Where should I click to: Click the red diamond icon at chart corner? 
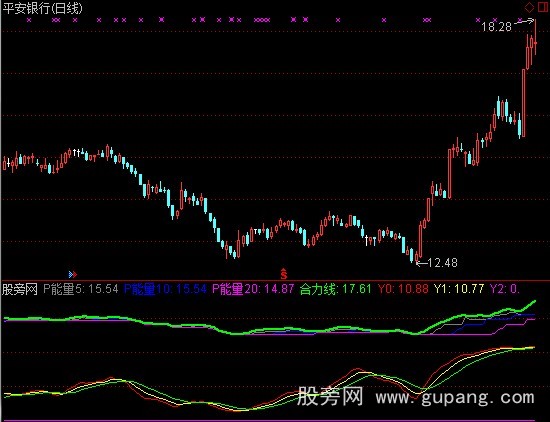pyautogui.click(x=529, y=7)
